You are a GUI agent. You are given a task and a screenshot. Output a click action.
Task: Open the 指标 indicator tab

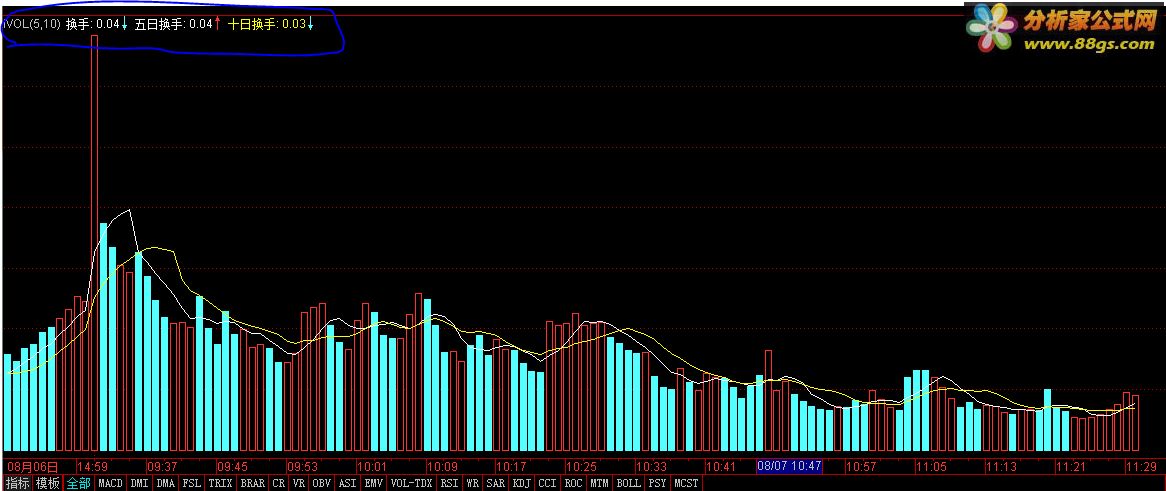[18, 484]
